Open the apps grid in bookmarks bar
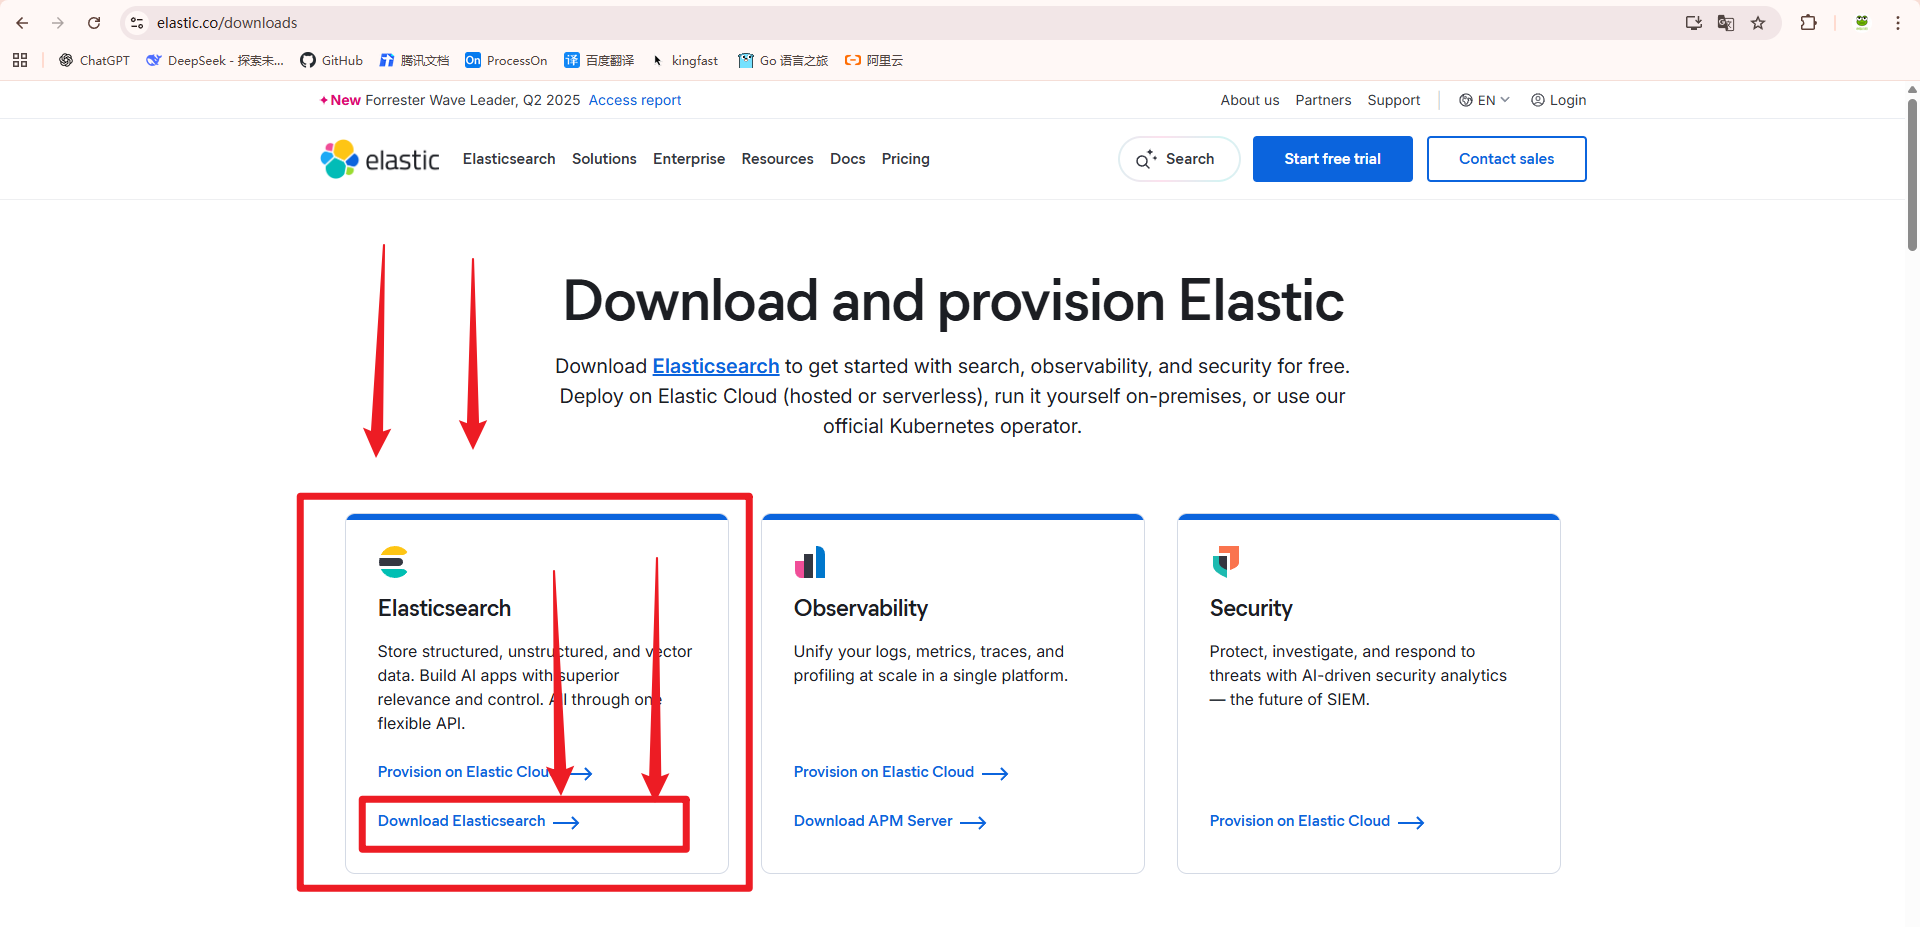 coord(20,60)
